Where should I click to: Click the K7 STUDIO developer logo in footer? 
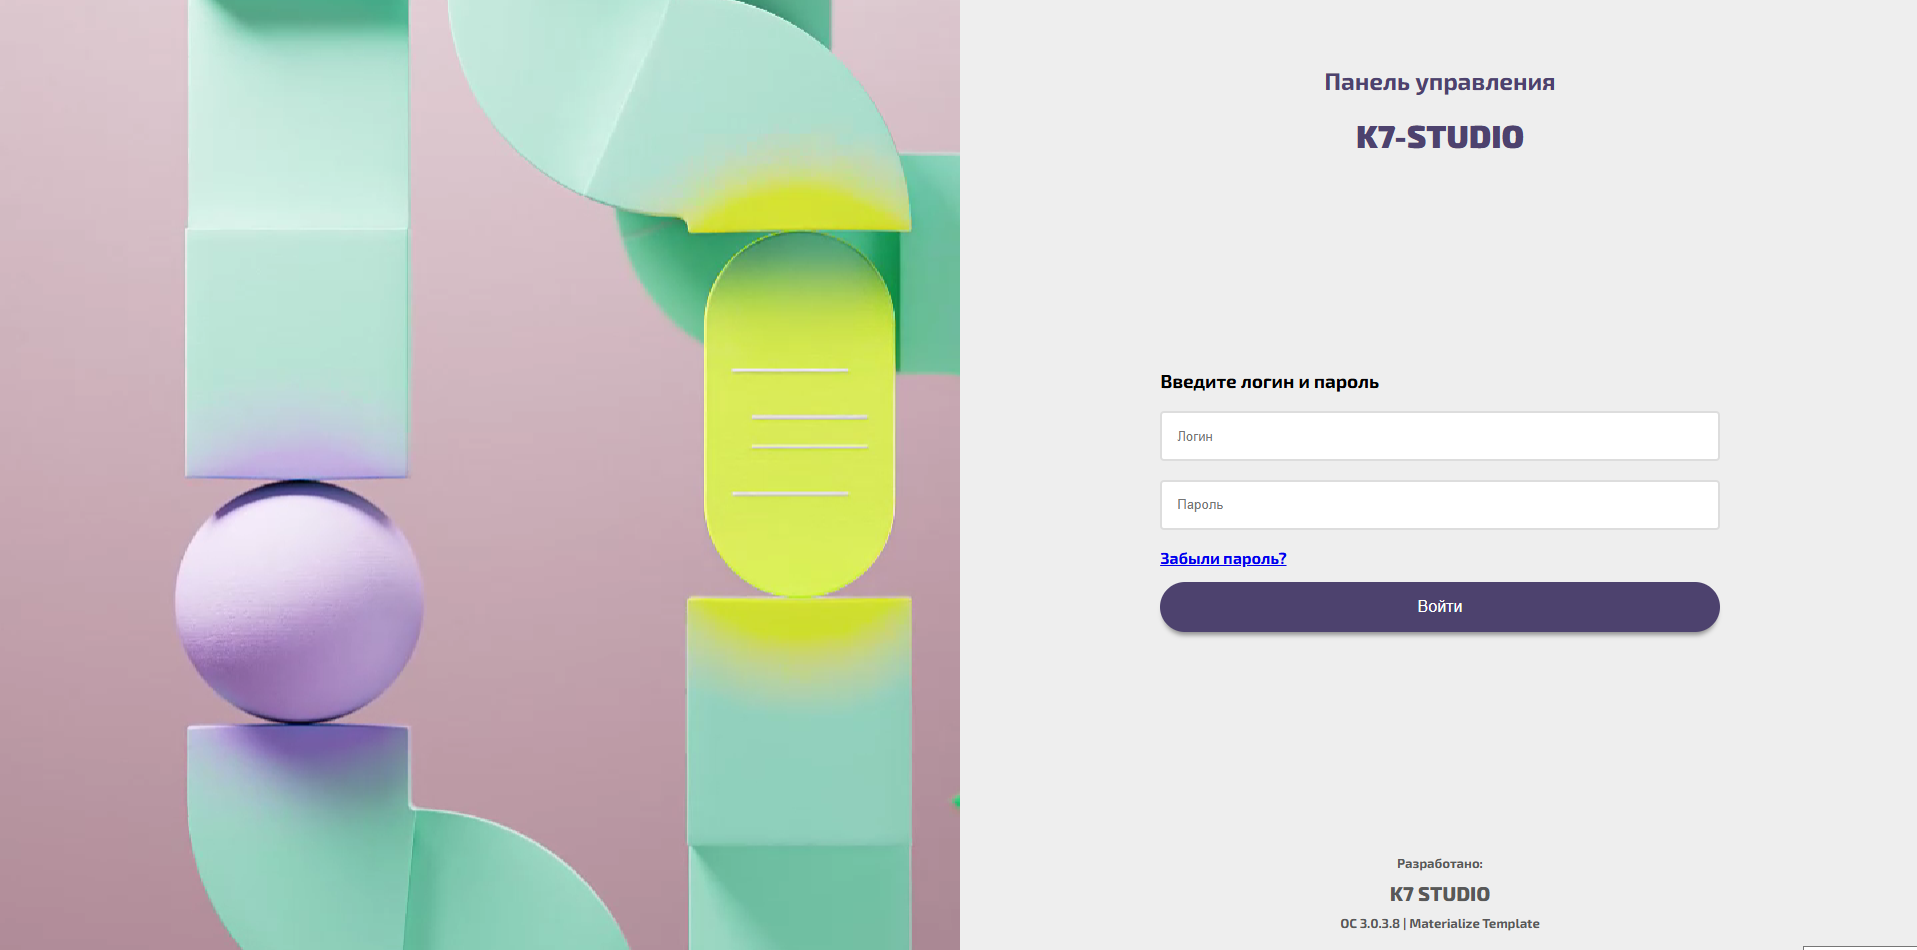click(x=1439, y=894)
